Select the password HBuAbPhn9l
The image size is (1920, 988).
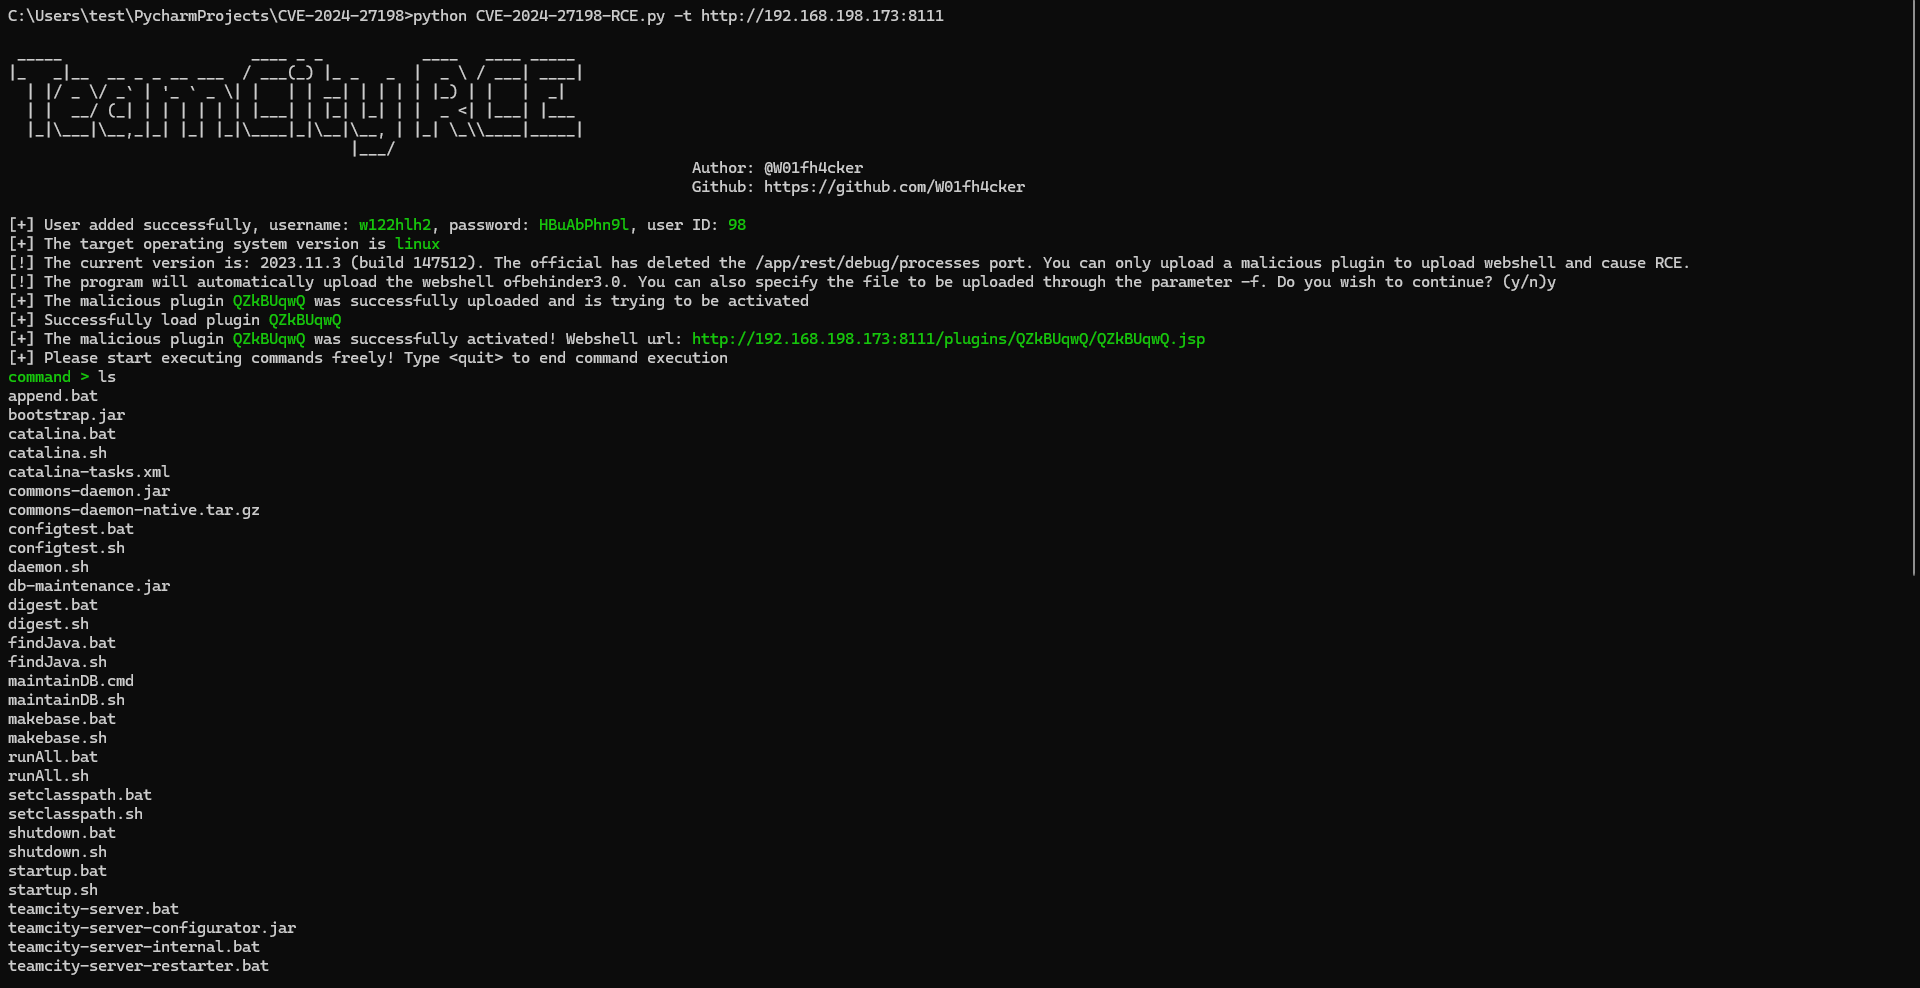coord(584,225)
